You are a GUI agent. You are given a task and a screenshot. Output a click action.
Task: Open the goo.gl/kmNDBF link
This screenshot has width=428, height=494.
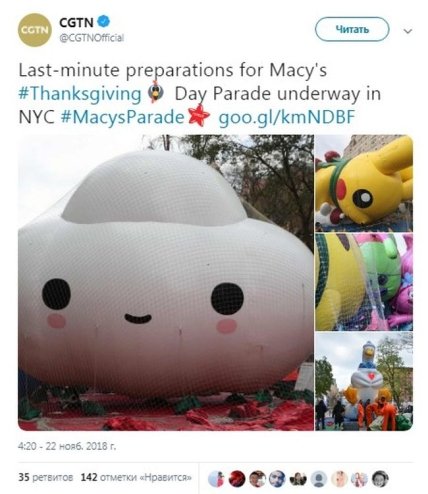pyautogui.click(x=286, y=117)
